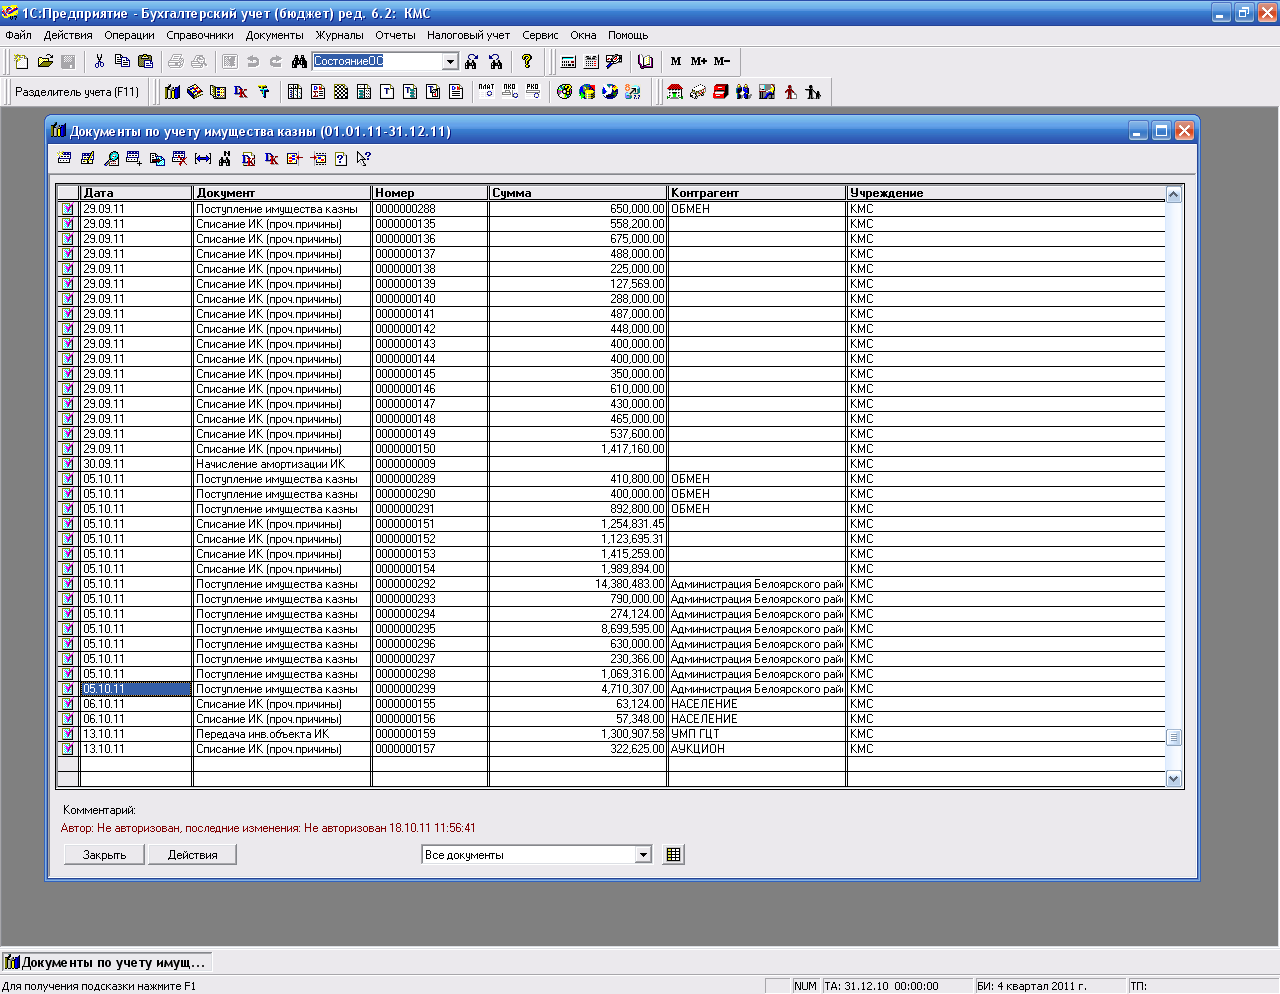Open the Сервис menu
Image resolution: width=1280 pixels, height=994 pixels.
540,35
